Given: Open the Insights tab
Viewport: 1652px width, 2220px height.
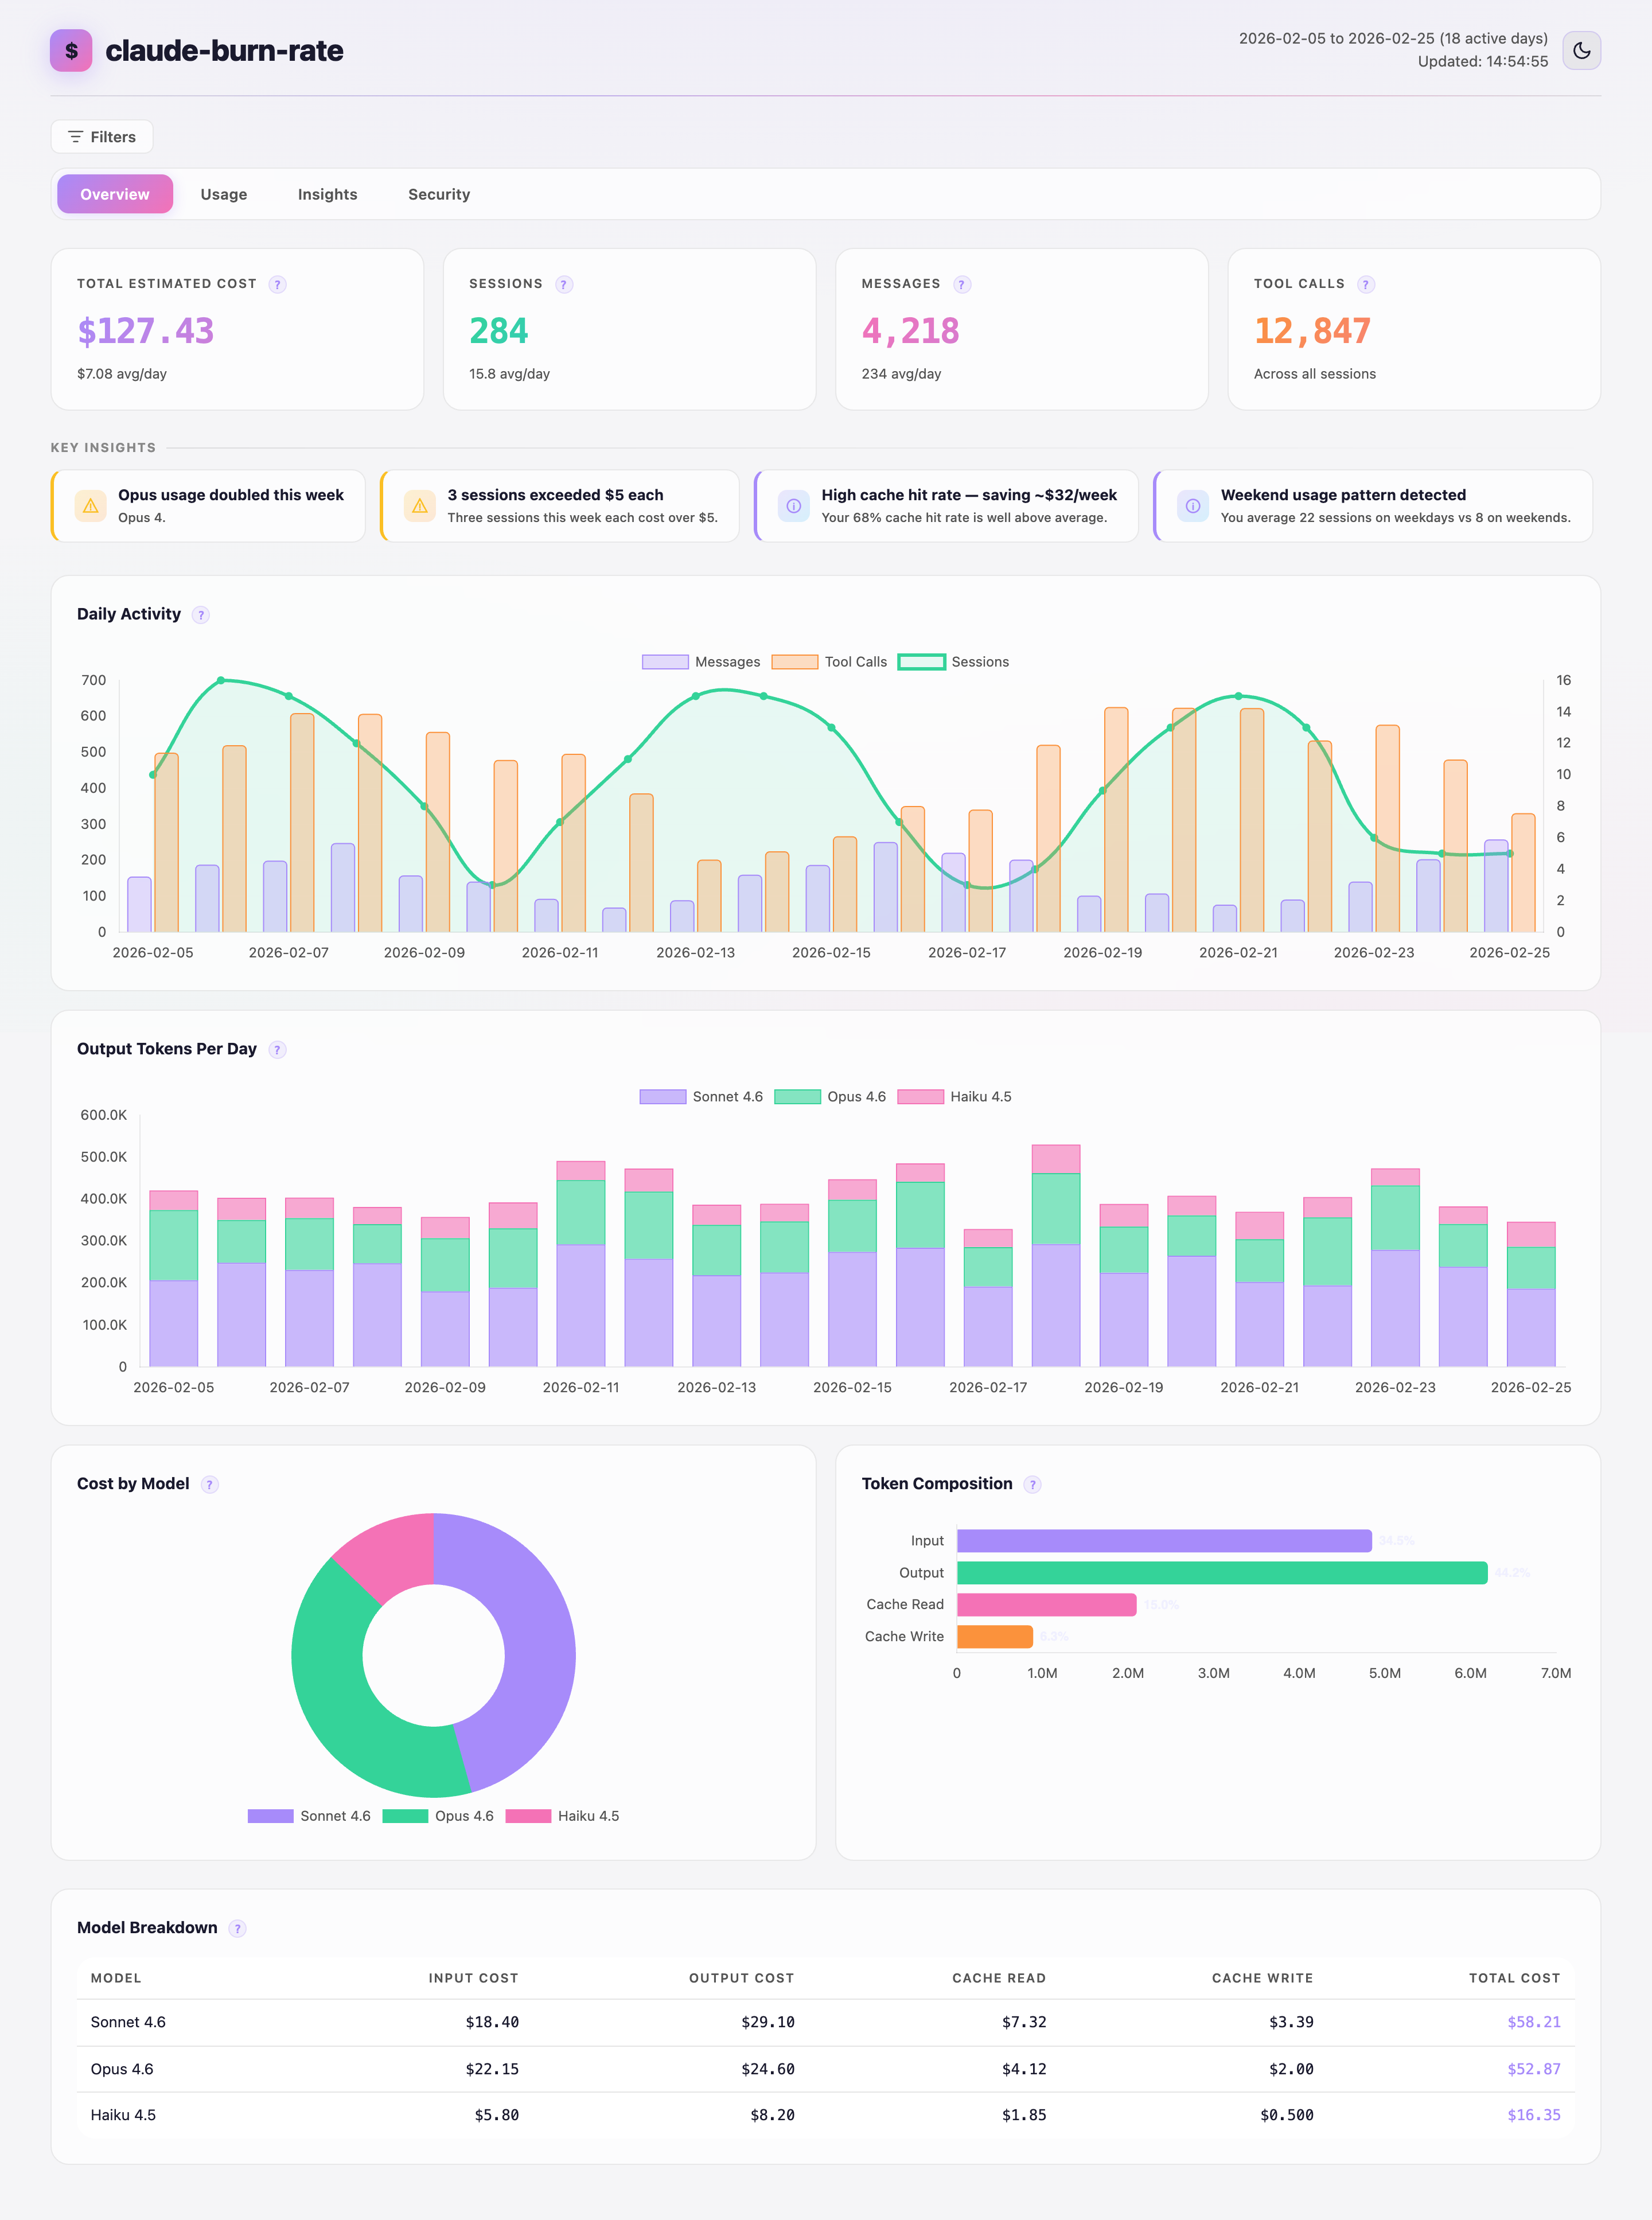Looking at the screenshot, I should [x=327, y=194].
